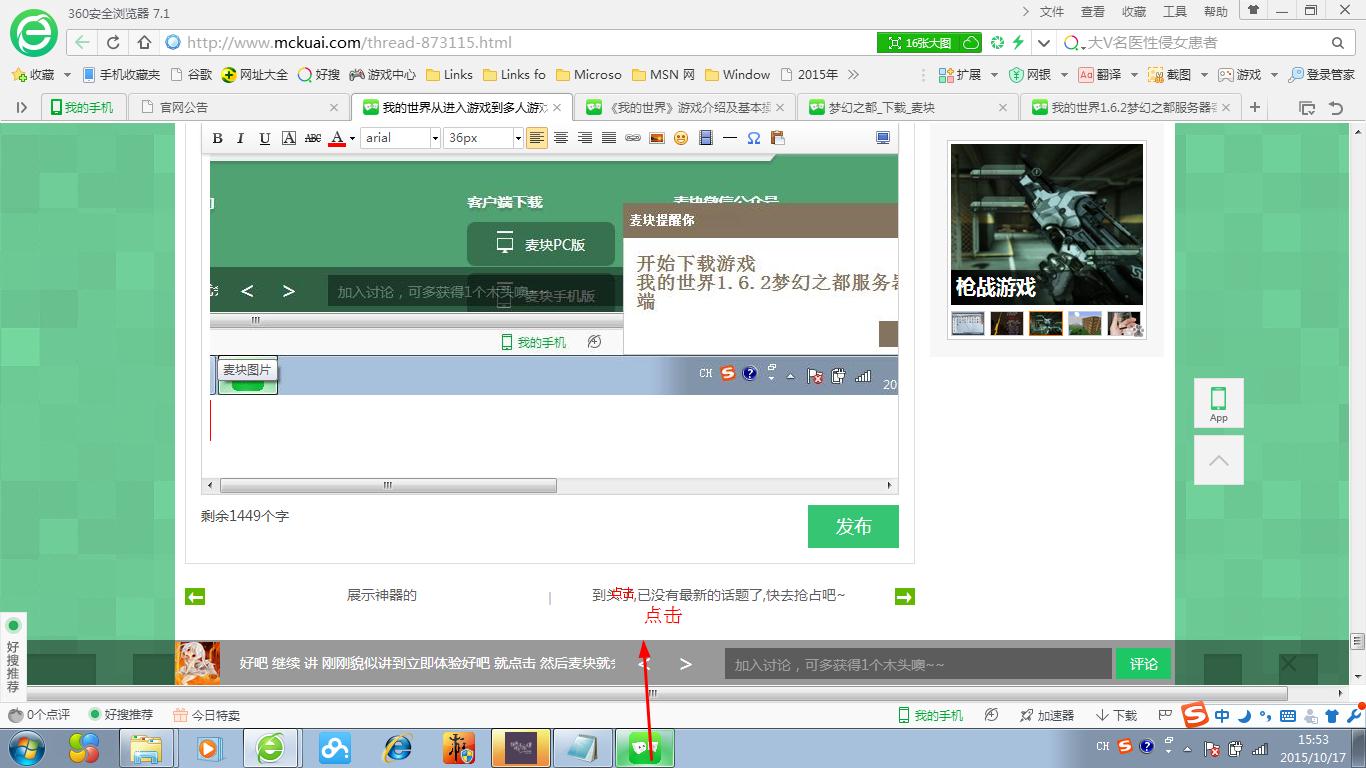Viewport: 1366px width, 768px height.
Task: Click the back-to-top up arrow button
Action: [x=1218, y=460]
